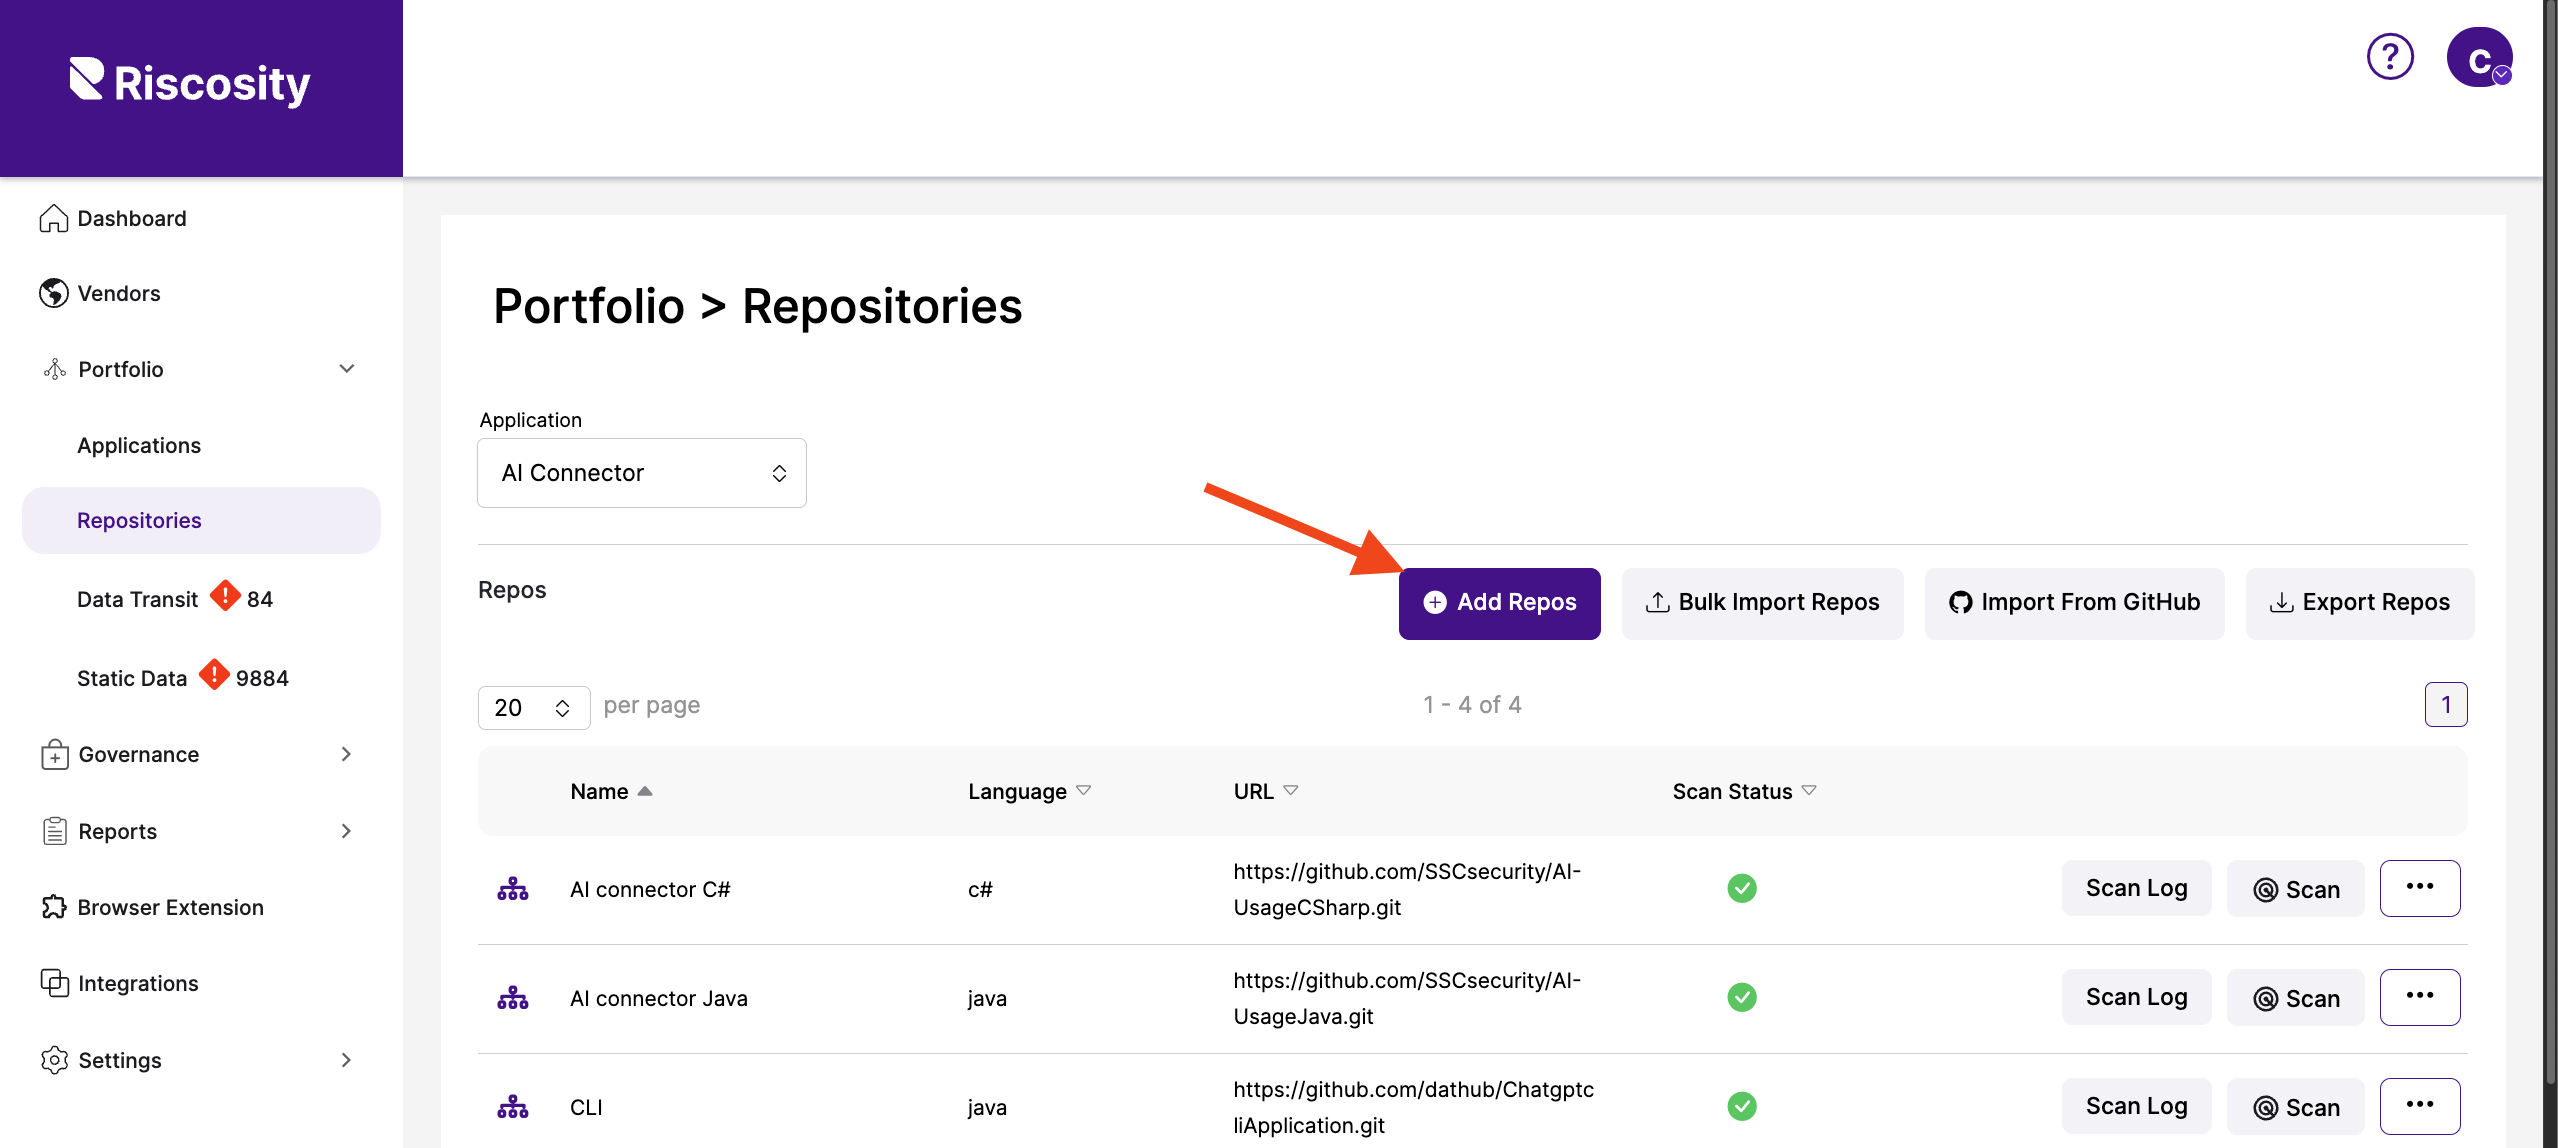This screenshot has height=1148, width=2558.
Task: Open Scan Log for CLI repo
Action: [2136, 1106]
